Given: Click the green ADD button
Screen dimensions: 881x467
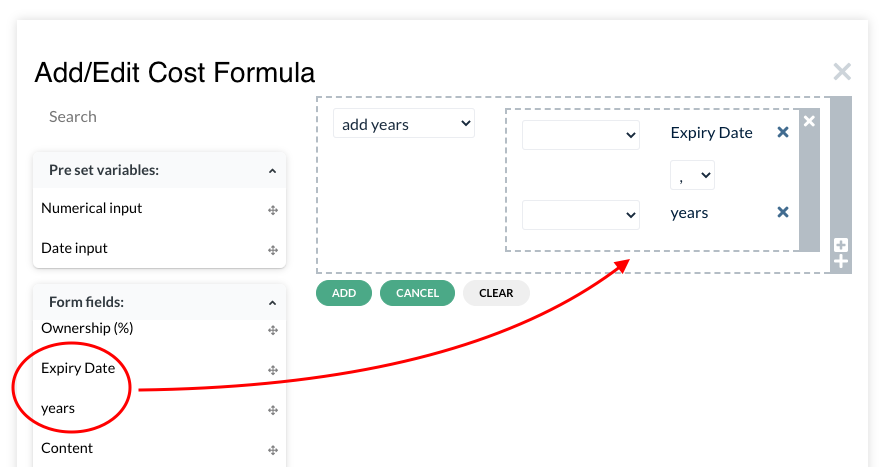Looking at the screenshot, I should tap(344, 293).
